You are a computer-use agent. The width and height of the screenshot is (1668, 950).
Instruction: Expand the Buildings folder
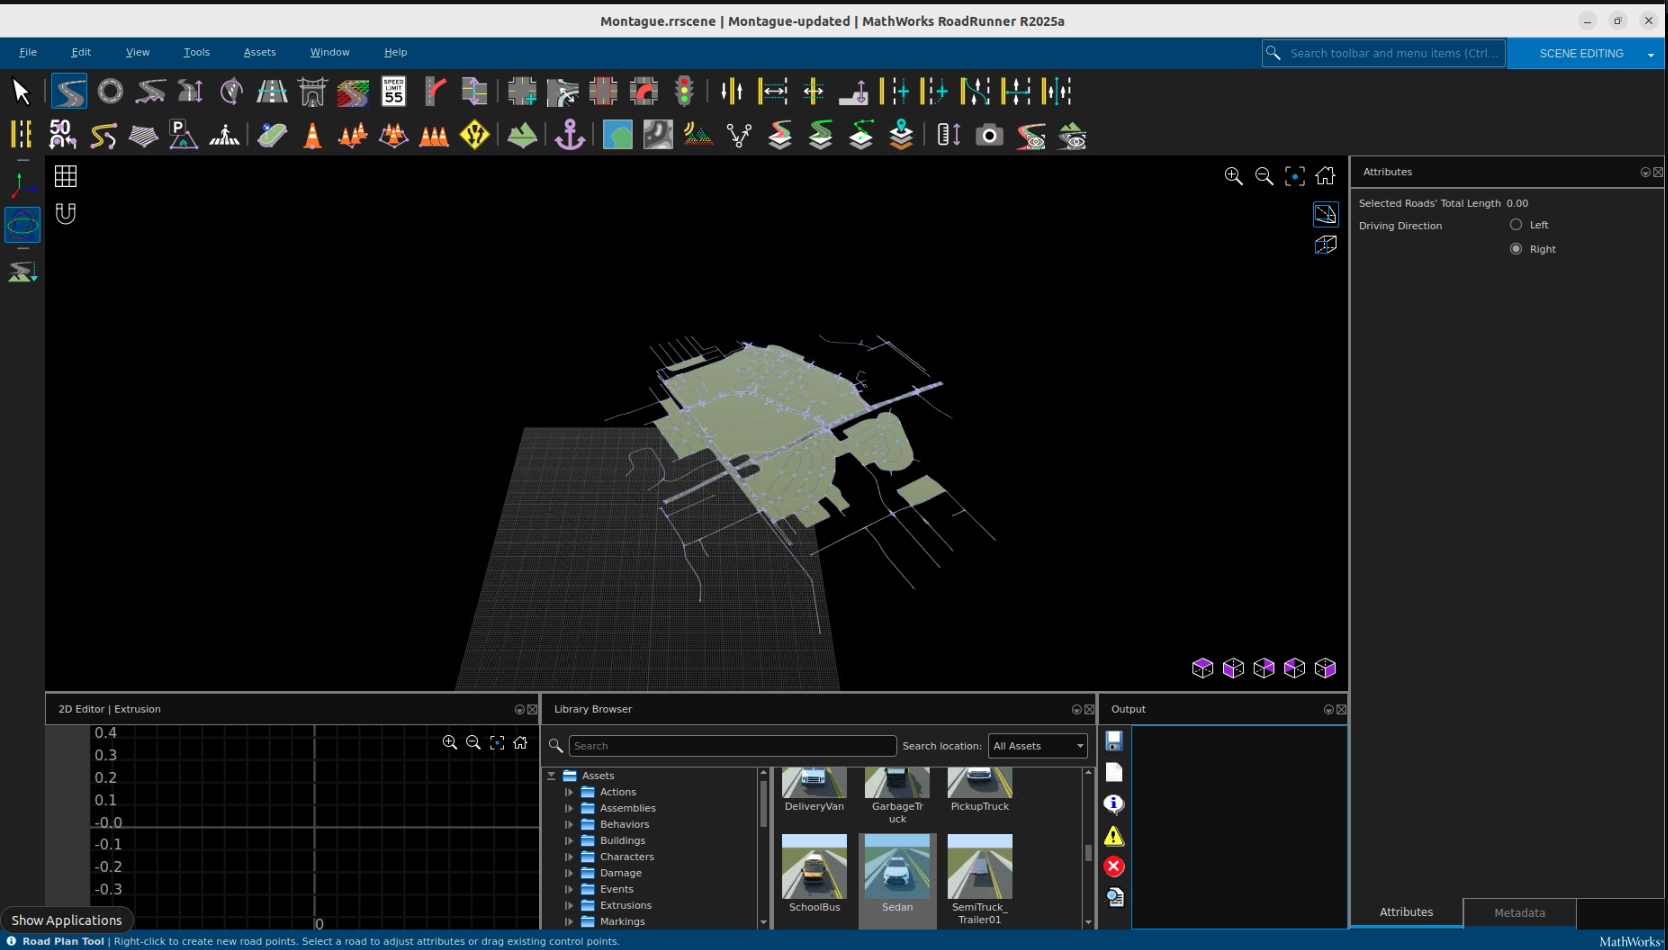[x=569, y=841]
